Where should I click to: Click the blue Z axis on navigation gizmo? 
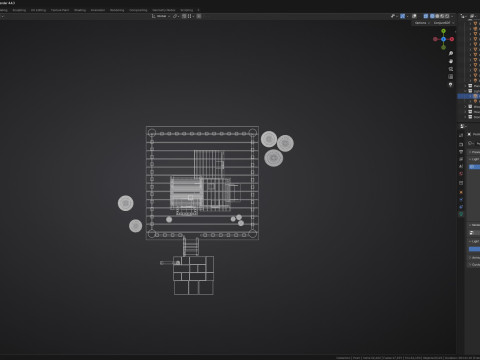pyautogui.click(x=443, y=39)
